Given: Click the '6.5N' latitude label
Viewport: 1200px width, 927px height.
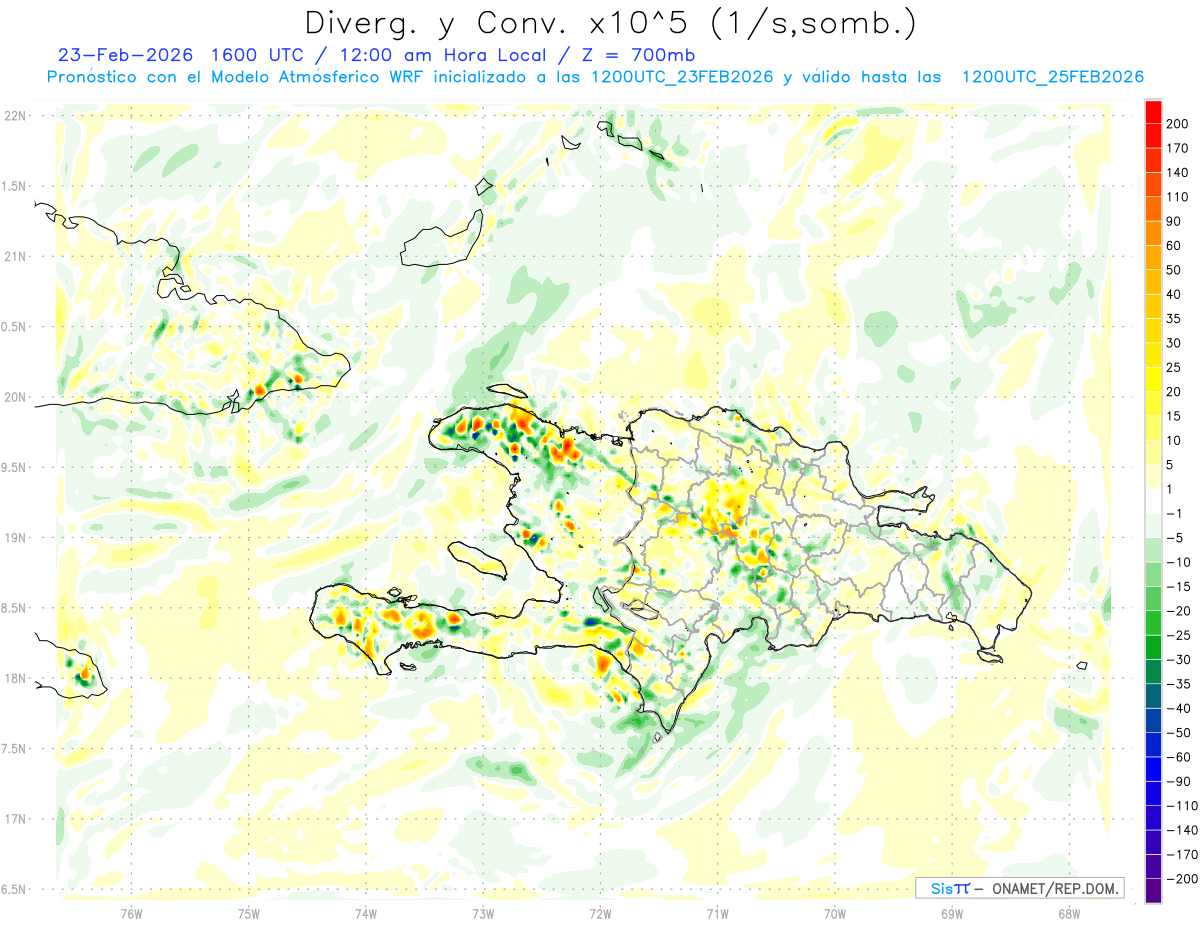Looking at the screenshot, I should [x=15, y=889].
